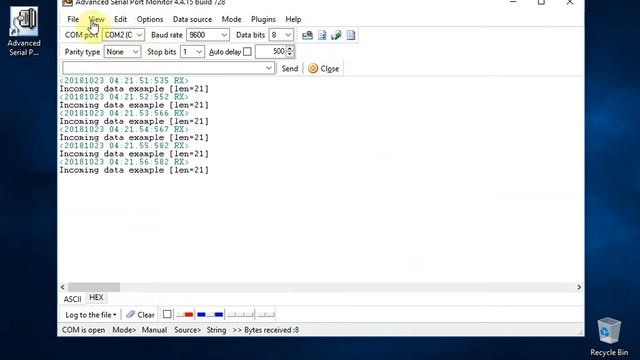Click the log line timestamped 04:21.51:535 RX
The width and height of the screenshot is (640, 360).
tap(124, 81)
